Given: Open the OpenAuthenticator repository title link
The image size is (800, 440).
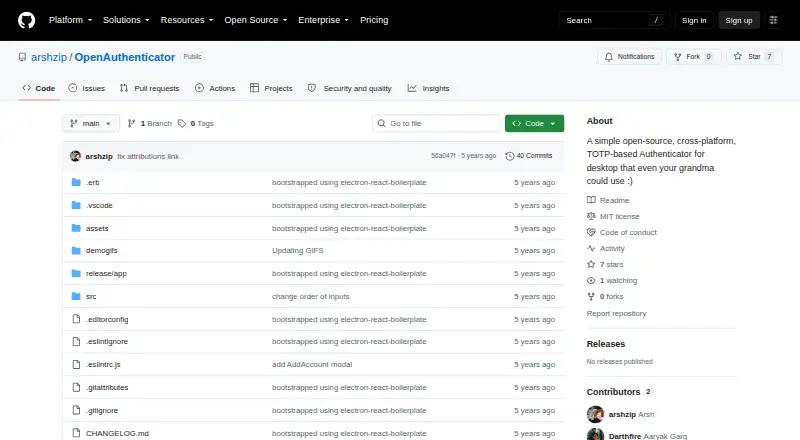Looking at the screenshot, I should click(125, 57).
